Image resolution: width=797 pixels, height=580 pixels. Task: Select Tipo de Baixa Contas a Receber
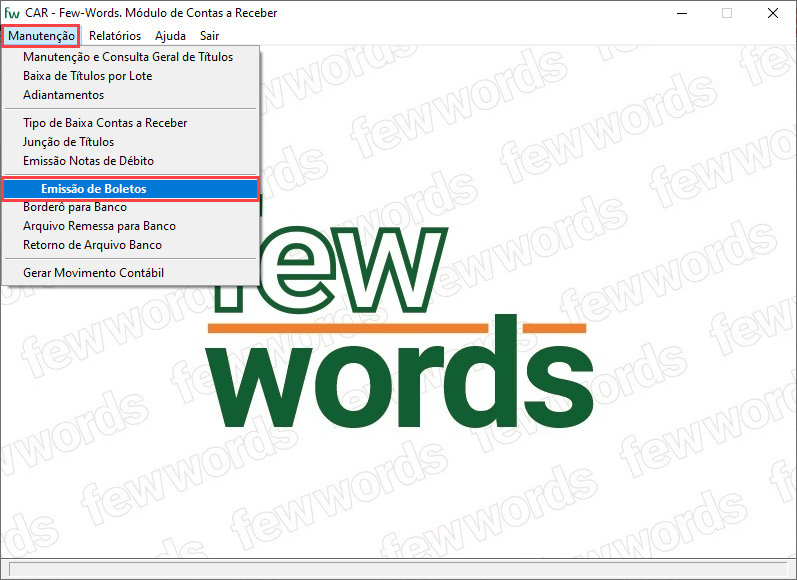coord(131,123)
